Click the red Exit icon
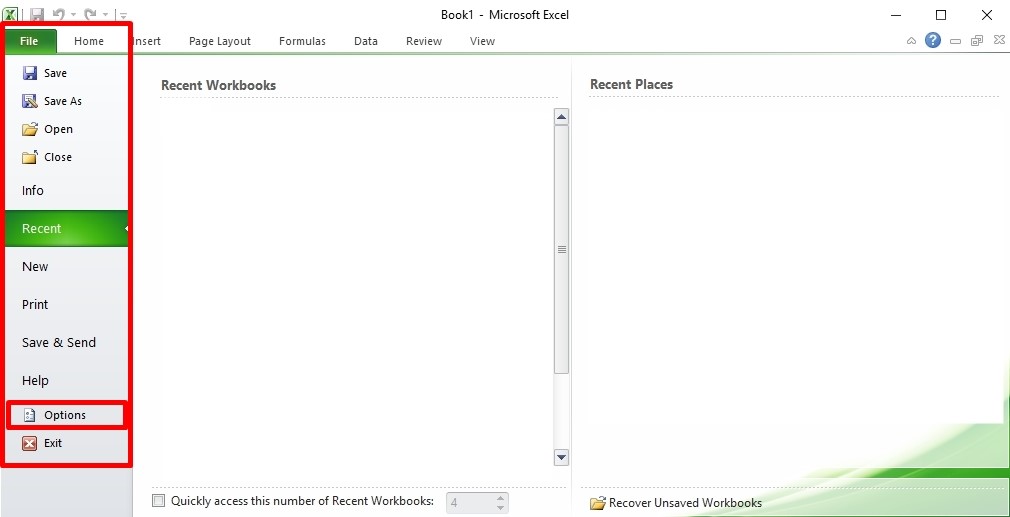Image resolution: width=1010 pixels, height=517 pixels. [30, 443]
